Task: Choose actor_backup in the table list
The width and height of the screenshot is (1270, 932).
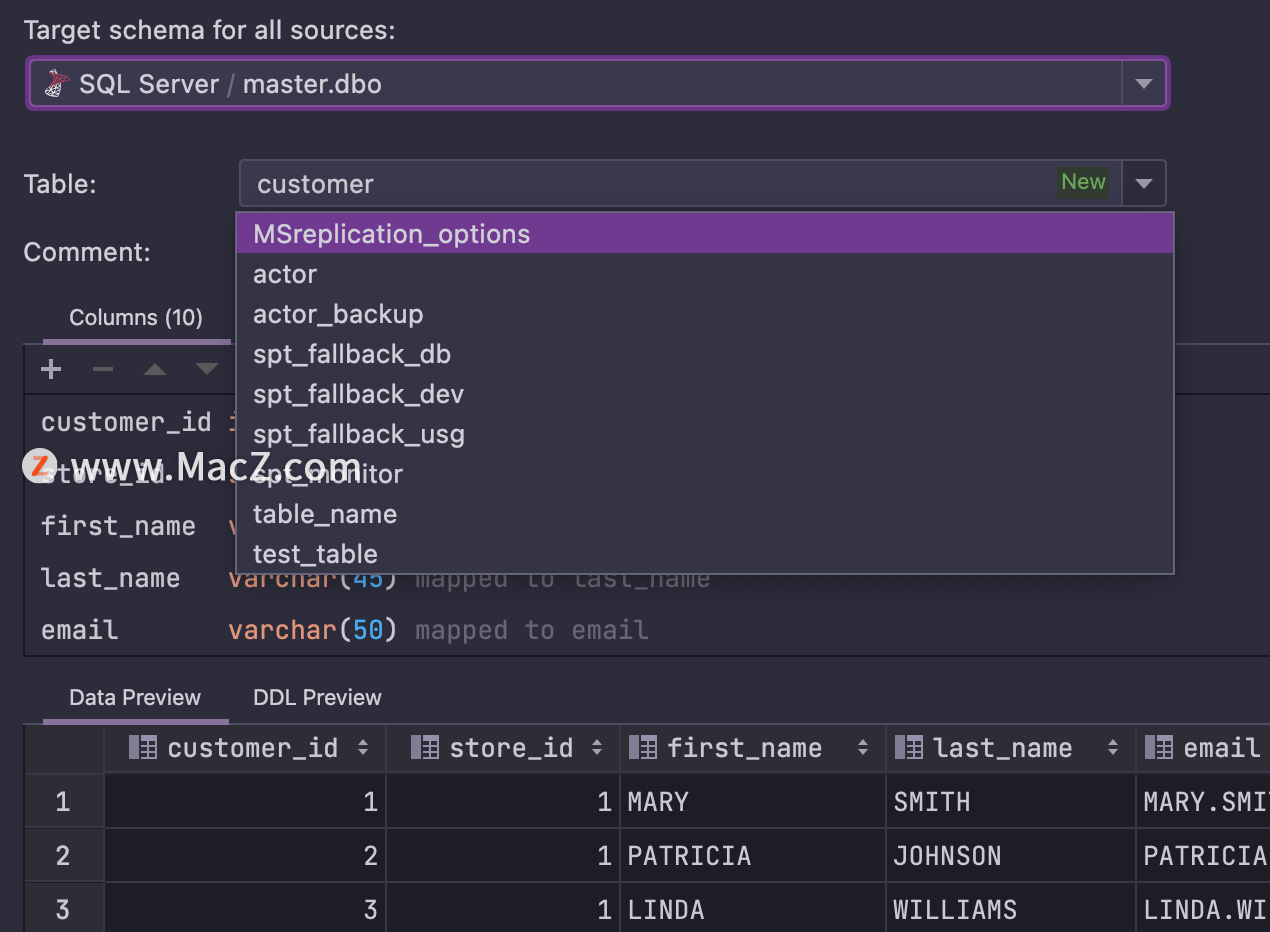Action: point(704,314)
